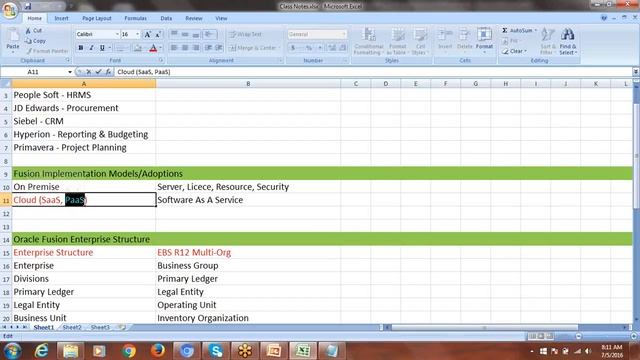
Task: Click the Insert Function fx icon
Action: pos(108,72)
